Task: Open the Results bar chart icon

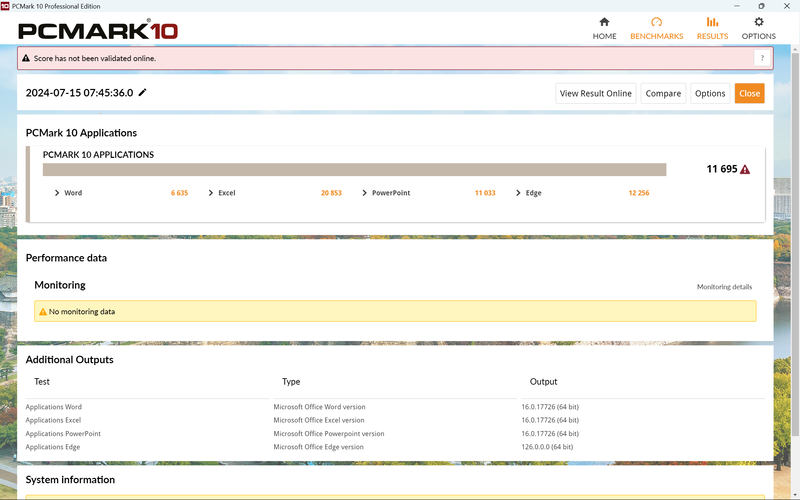Action: tap(712, 22)
